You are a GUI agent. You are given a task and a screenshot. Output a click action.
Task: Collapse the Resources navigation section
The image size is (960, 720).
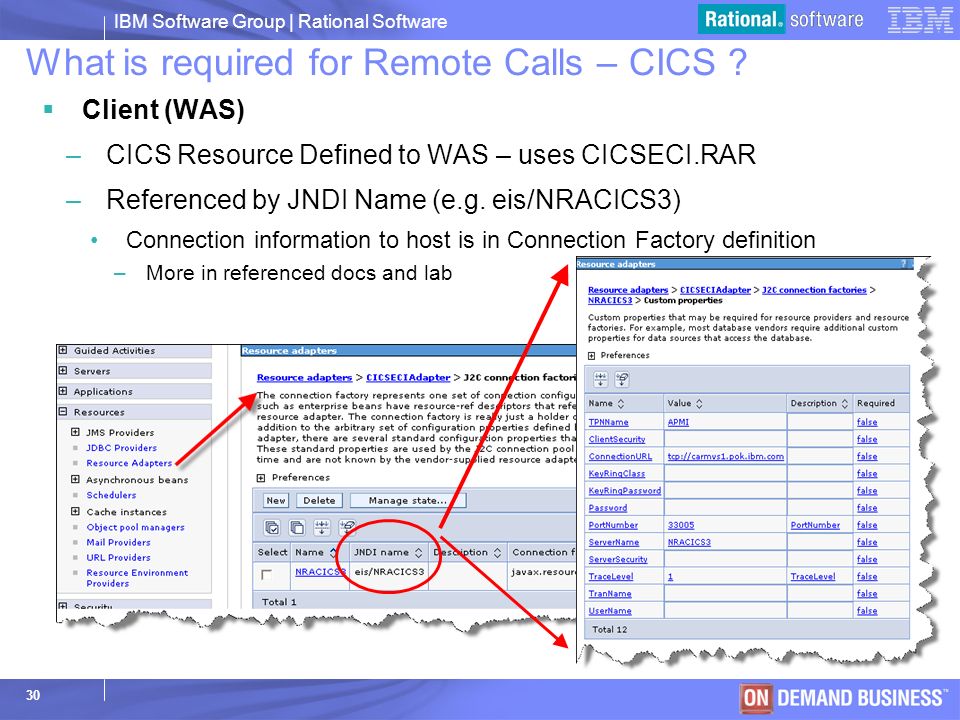pyautogui.click(x=62, y=411)
